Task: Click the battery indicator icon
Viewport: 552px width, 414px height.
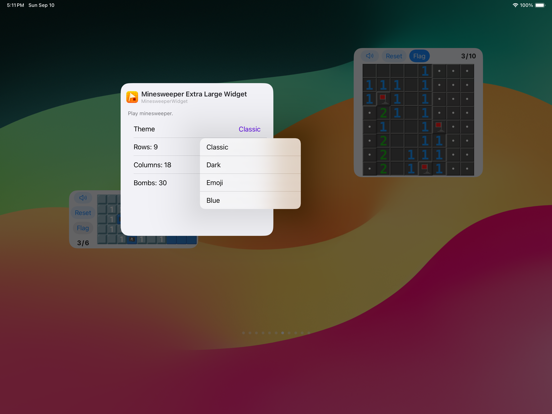Action: click(x=540, y=5)
